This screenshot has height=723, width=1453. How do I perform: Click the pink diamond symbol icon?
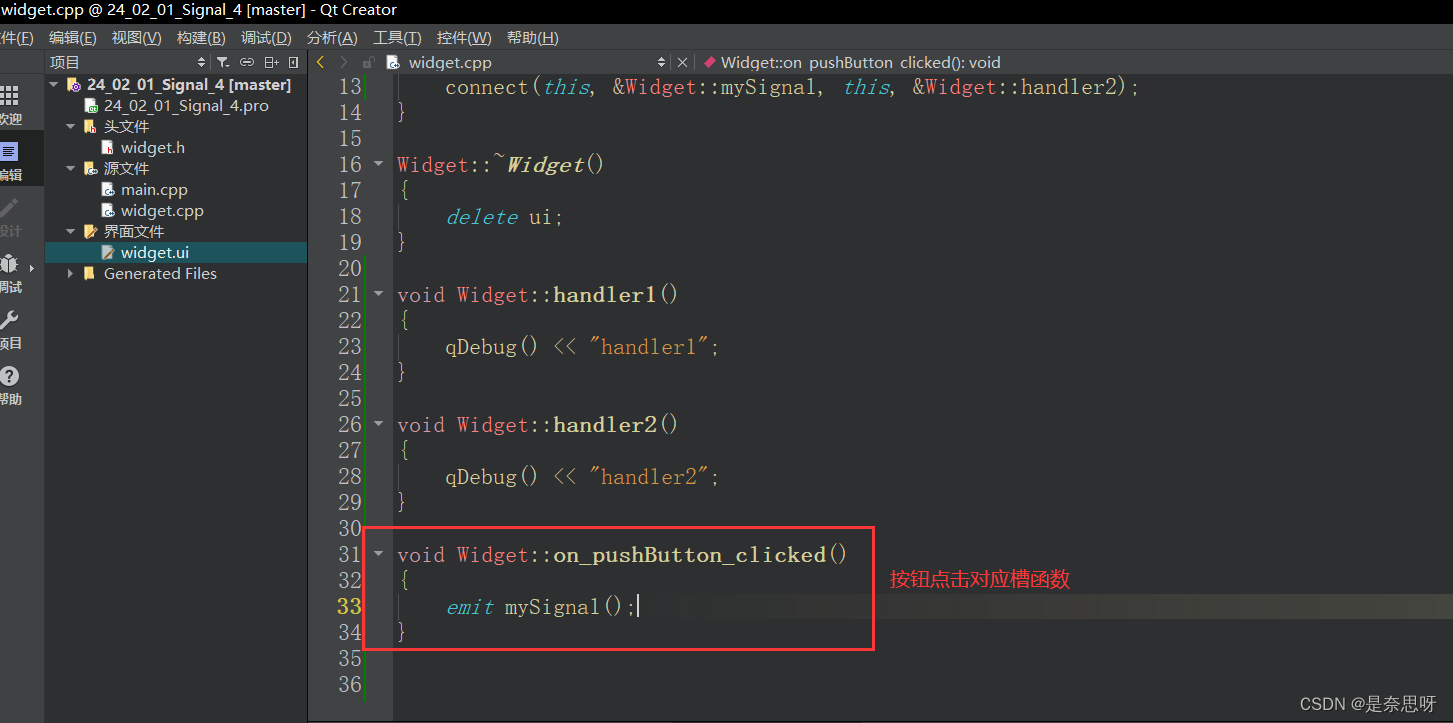(709, 62)
